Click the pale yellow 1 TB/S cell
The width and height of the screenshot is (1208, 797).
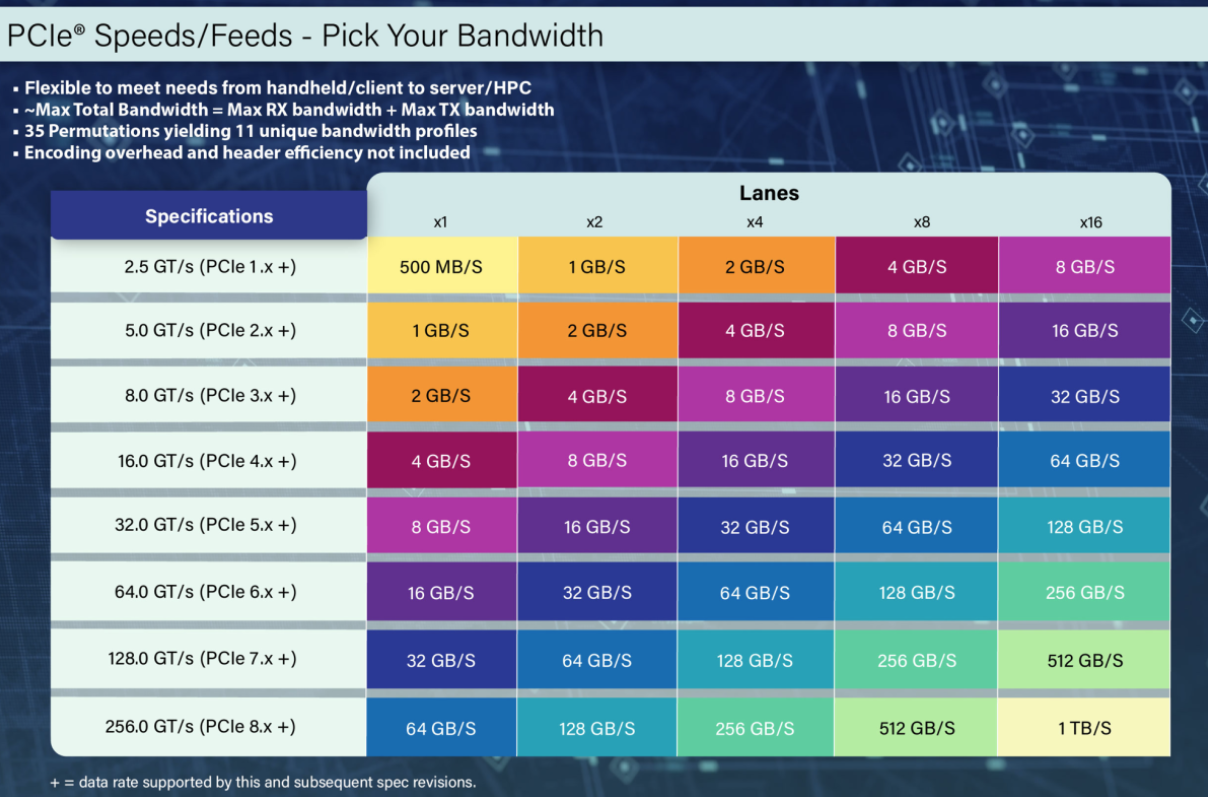pos(1084,727)
